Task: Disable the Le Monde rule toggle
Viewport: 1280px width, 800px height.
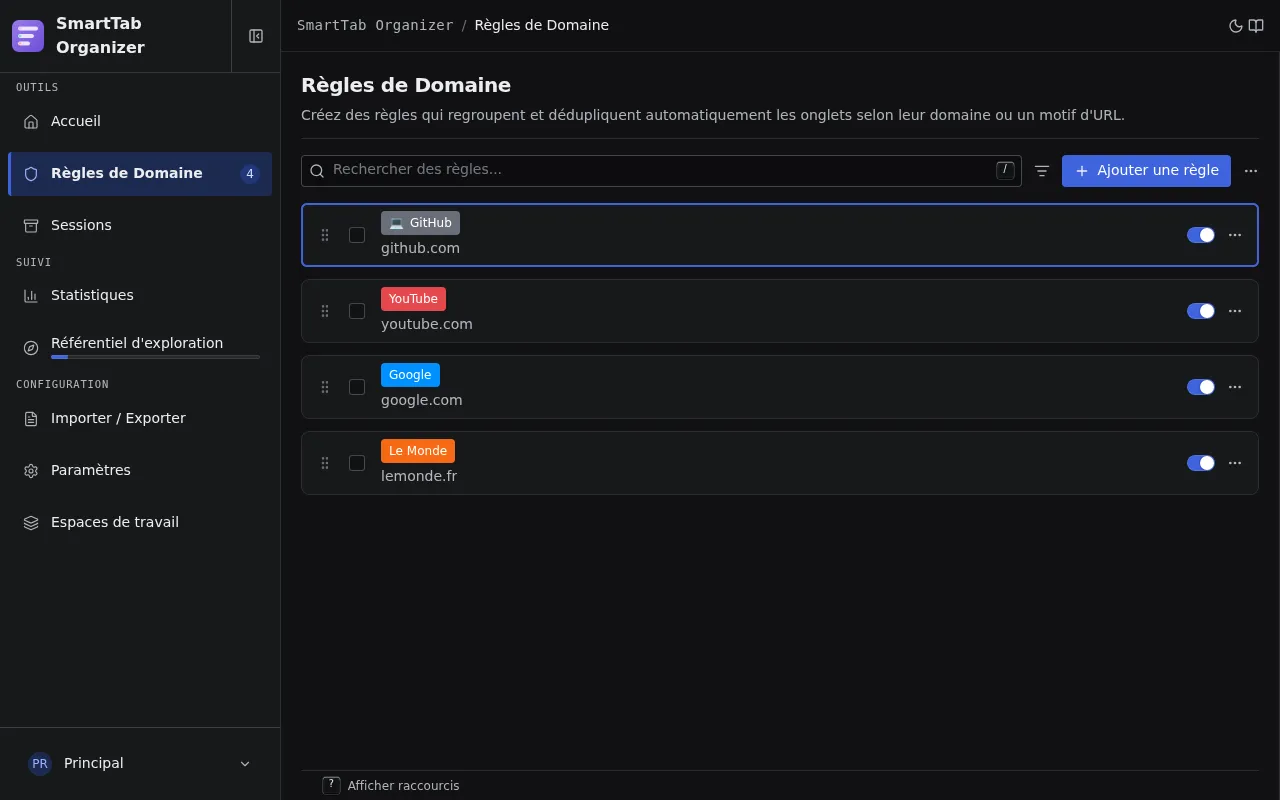Action: (x=1201, y=463)
